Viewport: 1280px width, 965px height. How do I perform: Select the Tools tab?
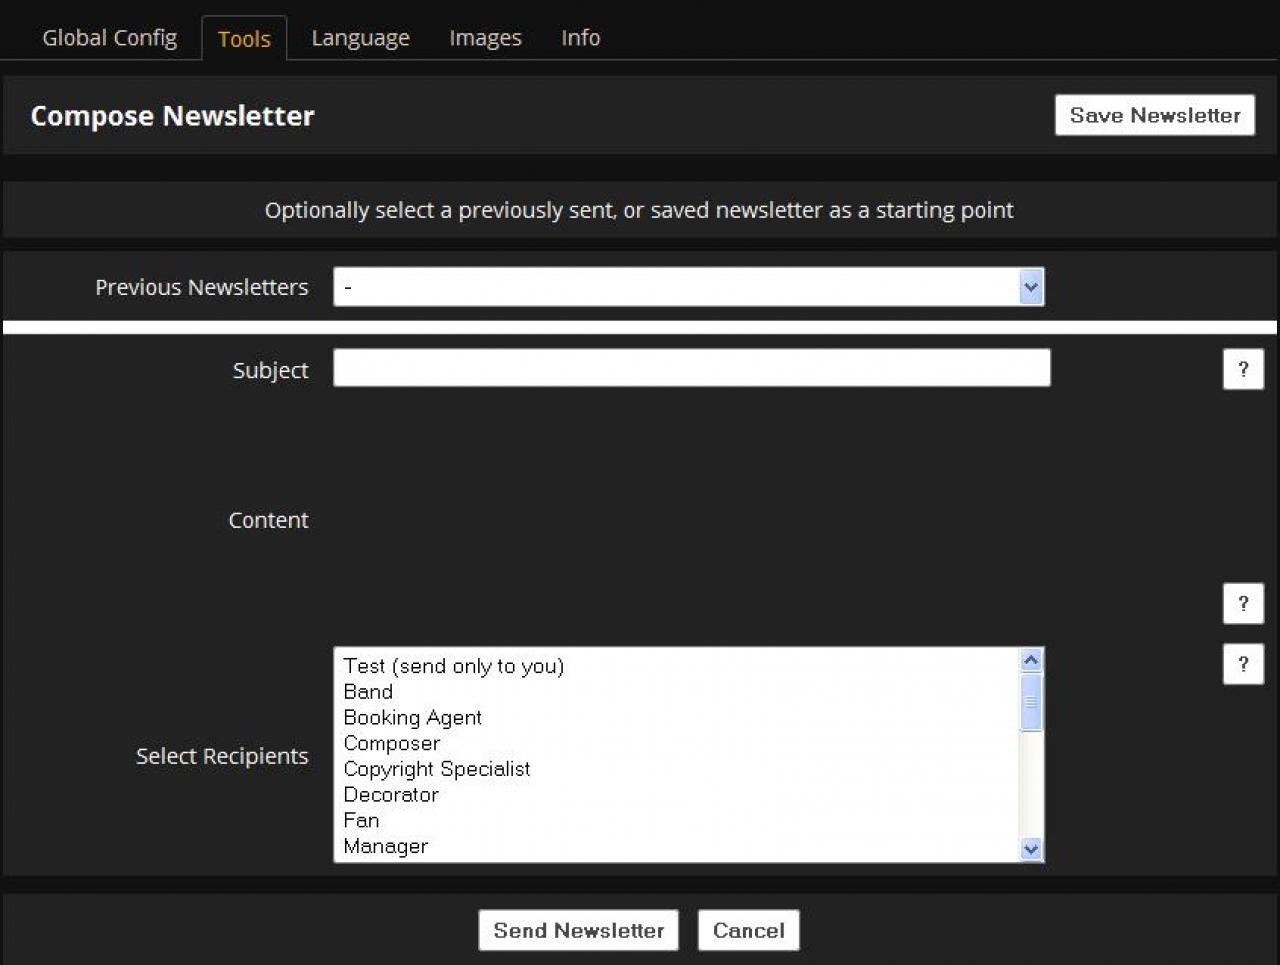pyautogui.click(x=244, y=39)
